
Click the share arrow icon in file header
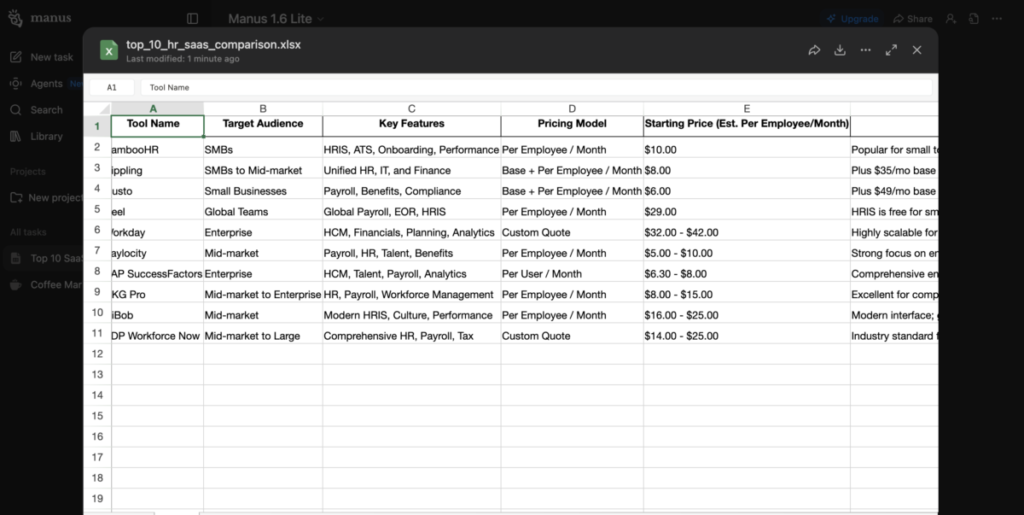click(814, 50)
